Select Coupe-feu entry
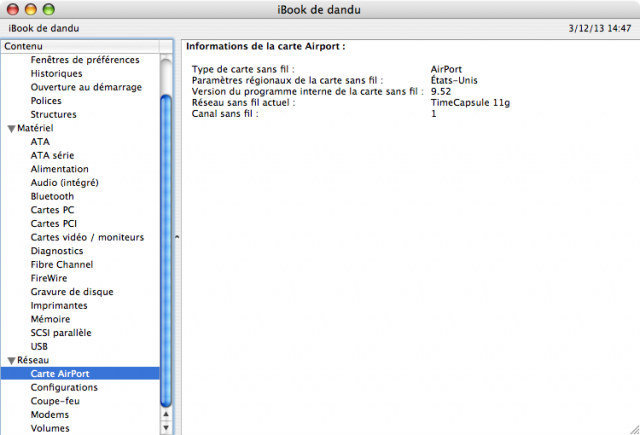Screen dimensions: 640x435 pyautogui.click(x=55, y=401)
